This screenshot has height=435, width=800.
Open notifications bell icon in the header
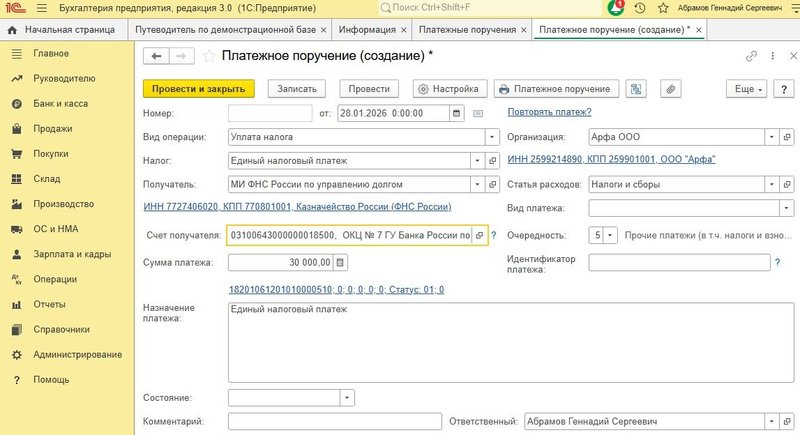pyautogui.click(x=616, y=8)
